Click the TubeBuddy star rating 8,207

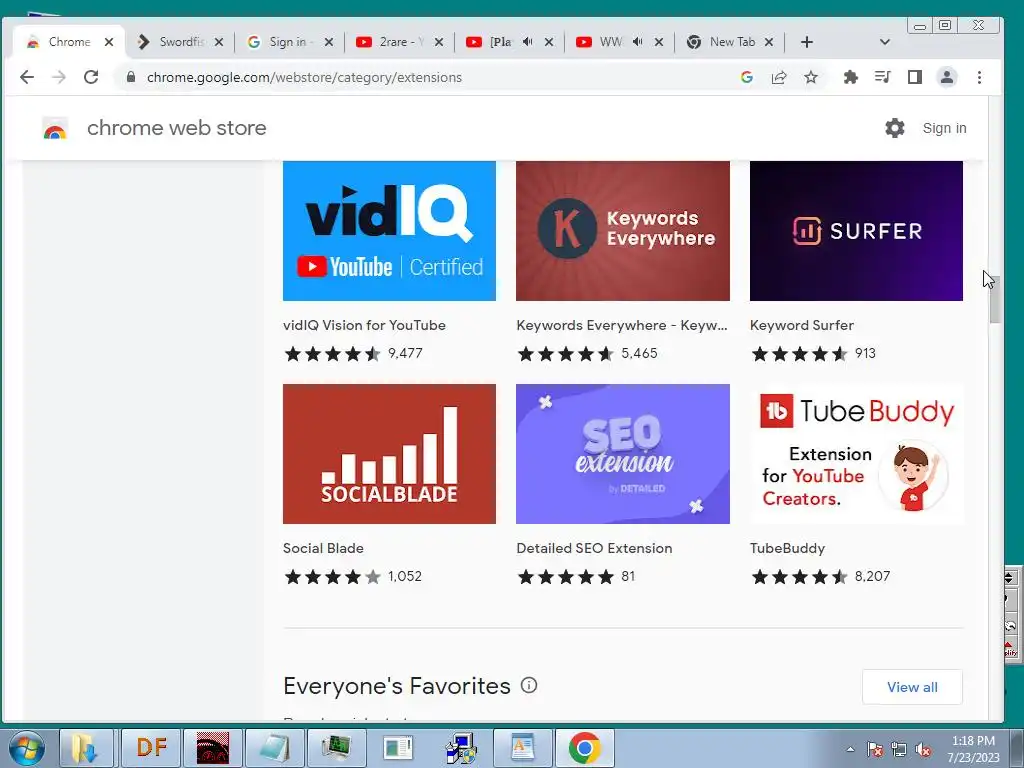pos(820,577)
